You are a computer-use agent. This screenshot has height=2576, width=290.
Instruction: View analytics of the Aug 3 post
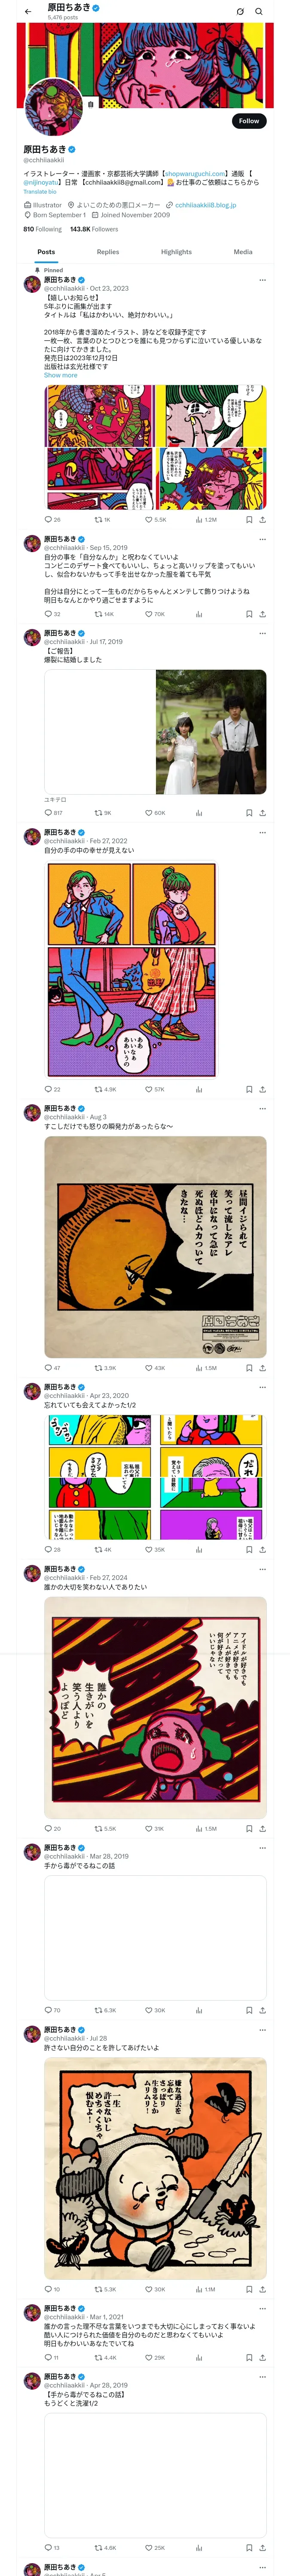pos(205,1368)
